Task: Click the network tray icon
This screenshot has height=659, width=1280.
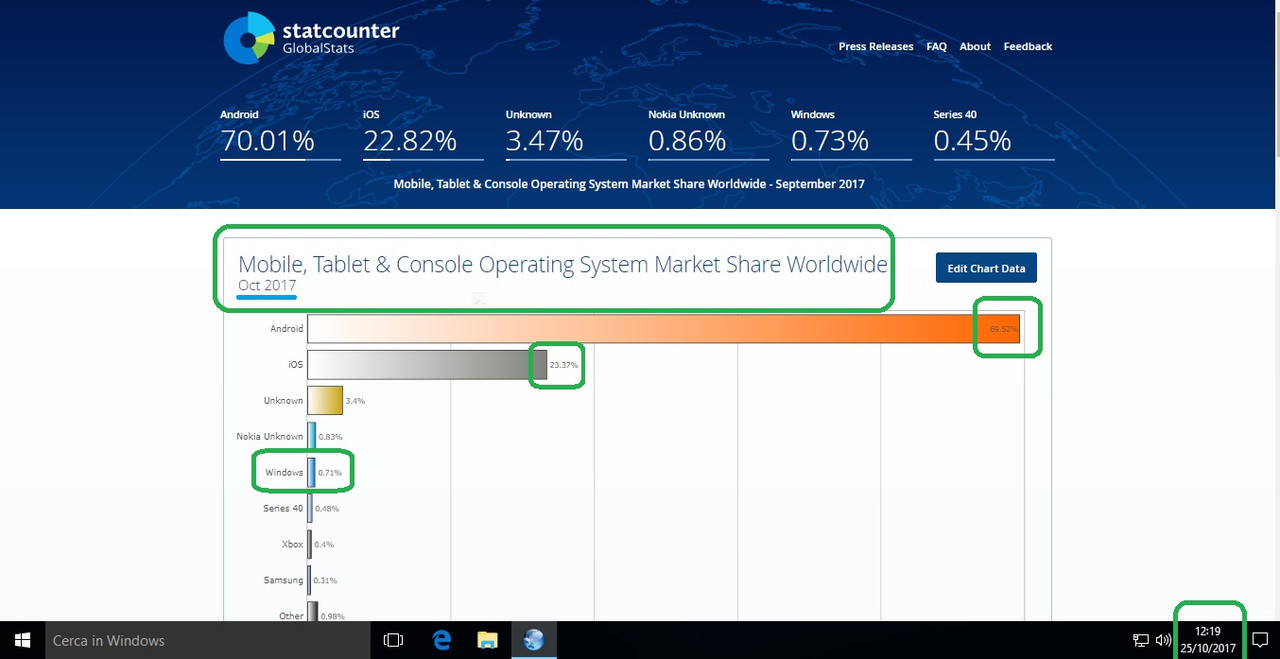Action: 1140,640
